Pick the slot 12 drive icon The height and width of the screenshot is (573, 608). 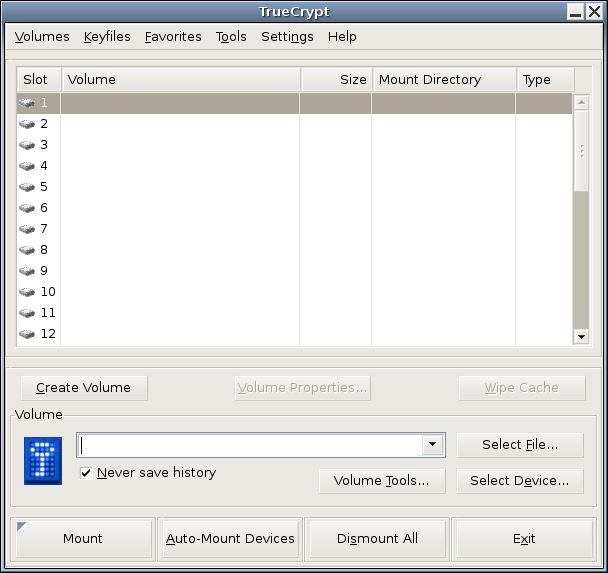27,334
